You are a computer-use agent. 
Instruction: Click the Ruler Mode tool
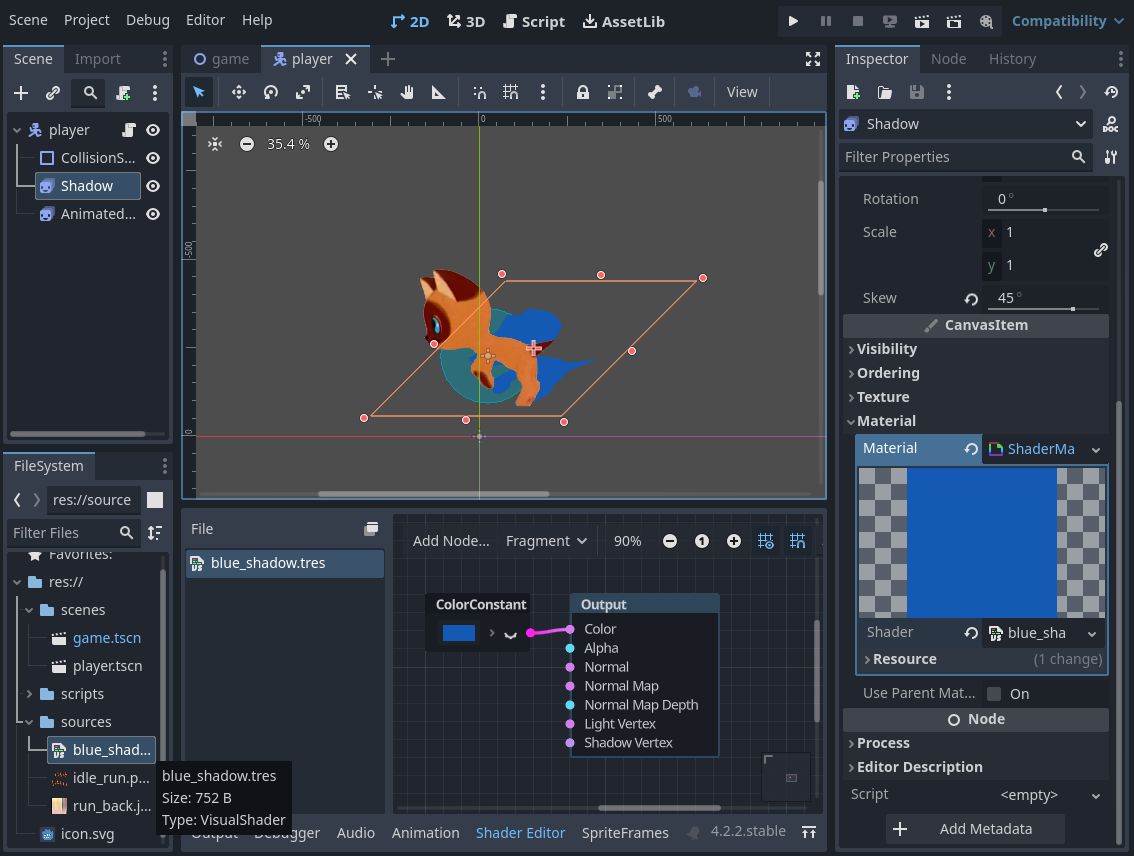[x=438, y=92]
